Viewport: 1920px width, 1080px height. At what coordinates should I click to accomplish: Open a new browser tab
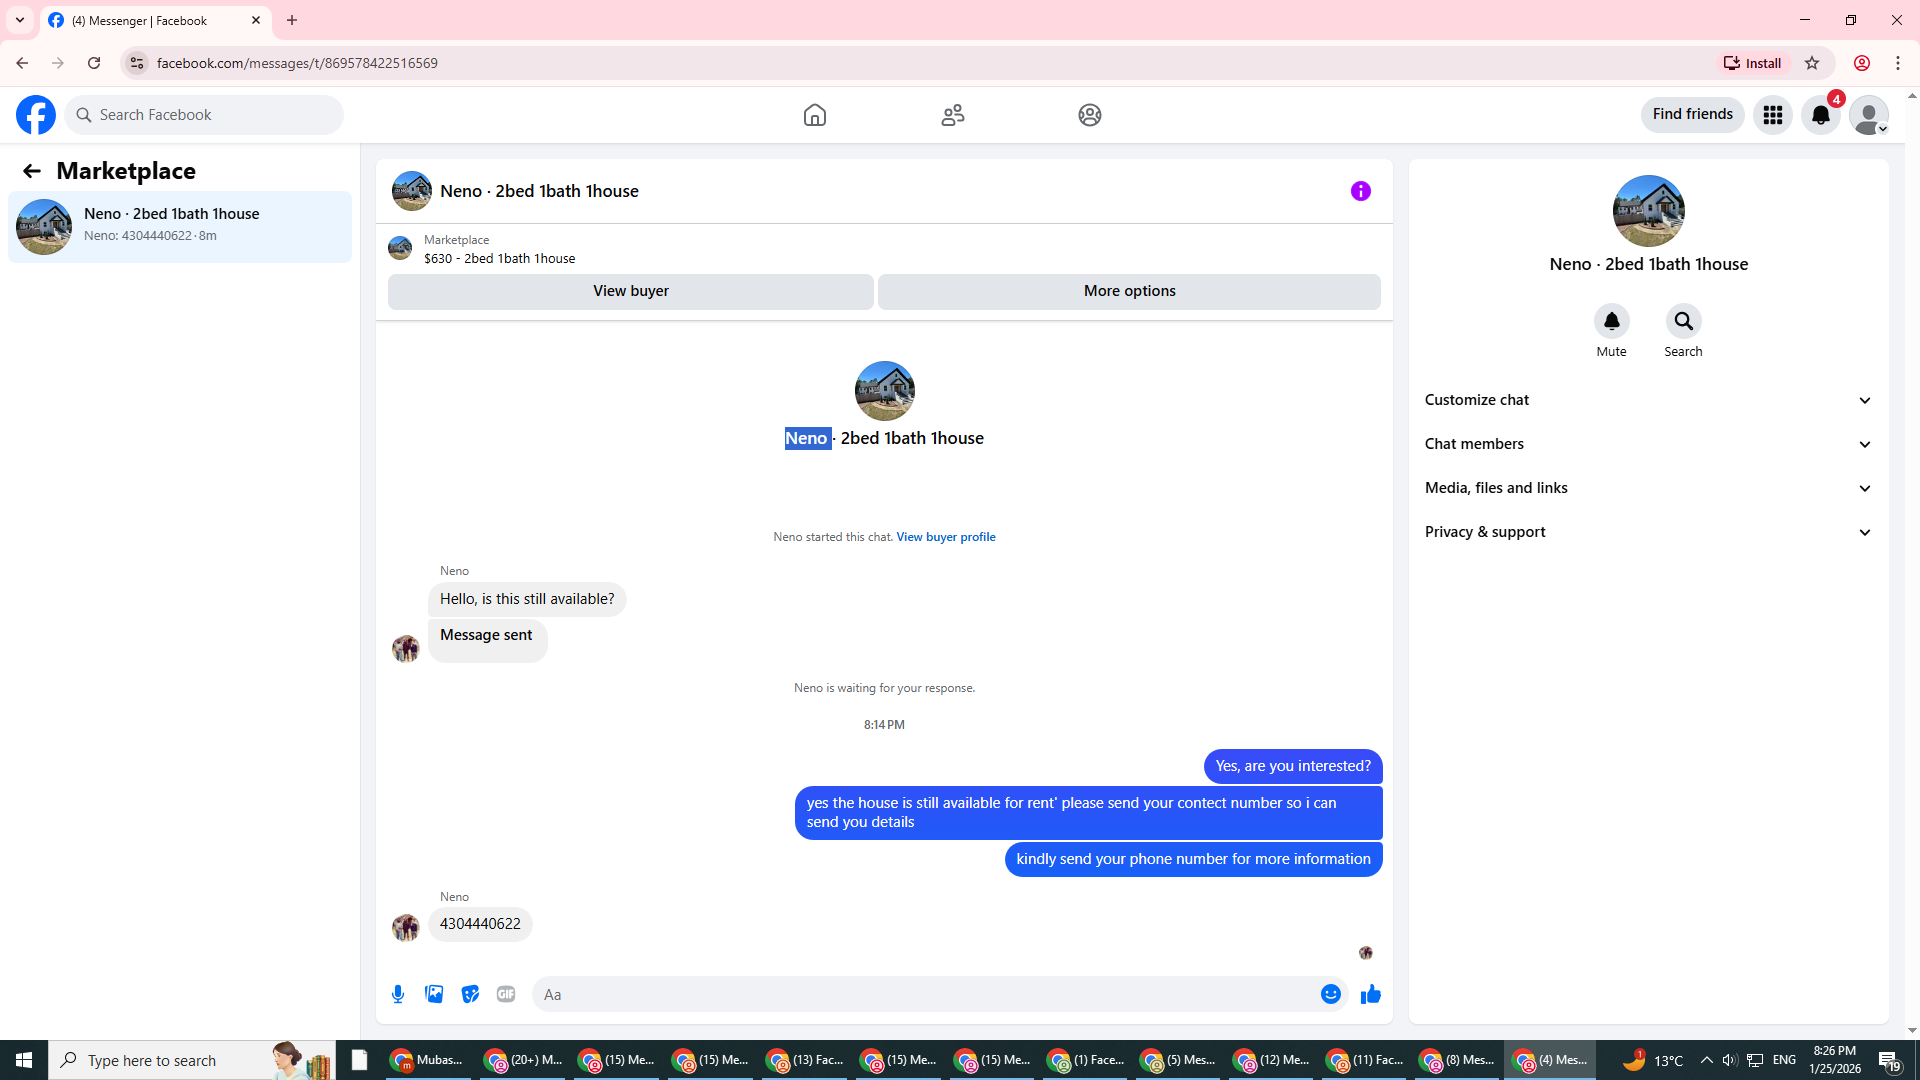(x=292, y=20)
